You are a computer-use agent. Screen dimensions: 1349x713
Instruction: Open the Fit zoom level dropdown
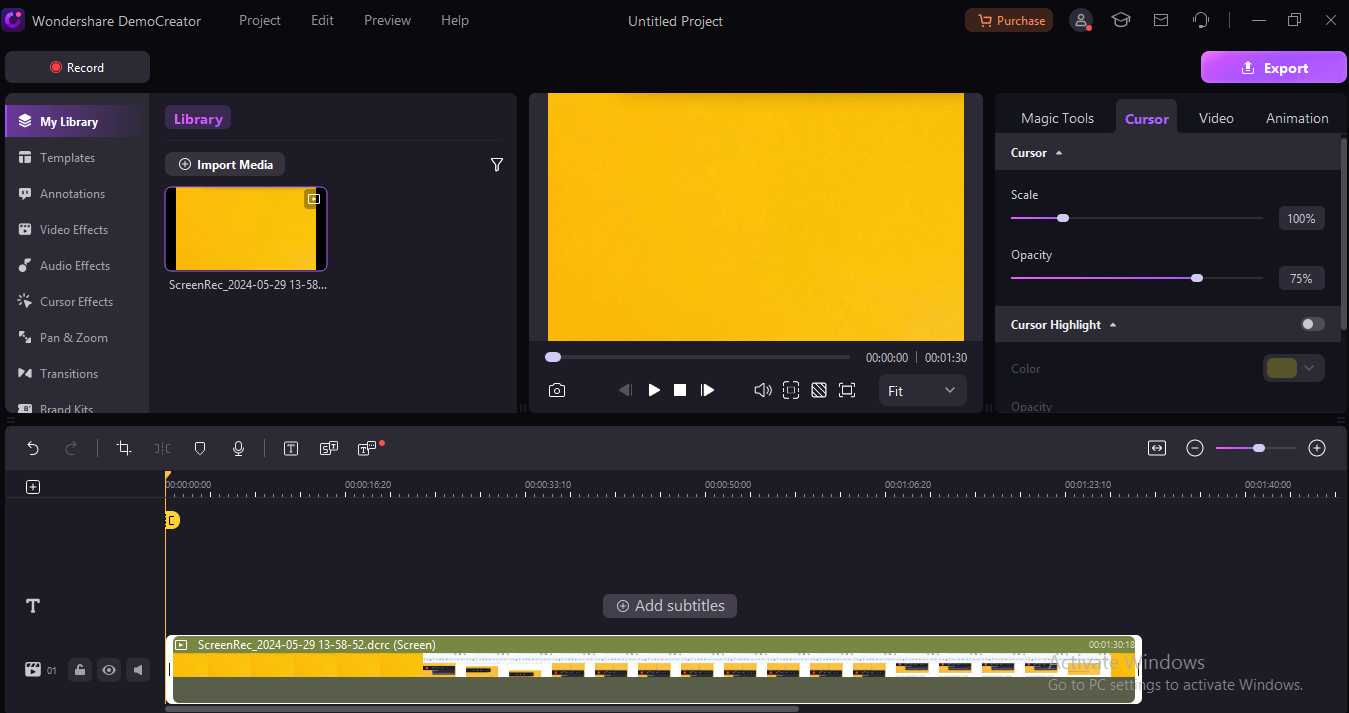pos(921,390)
